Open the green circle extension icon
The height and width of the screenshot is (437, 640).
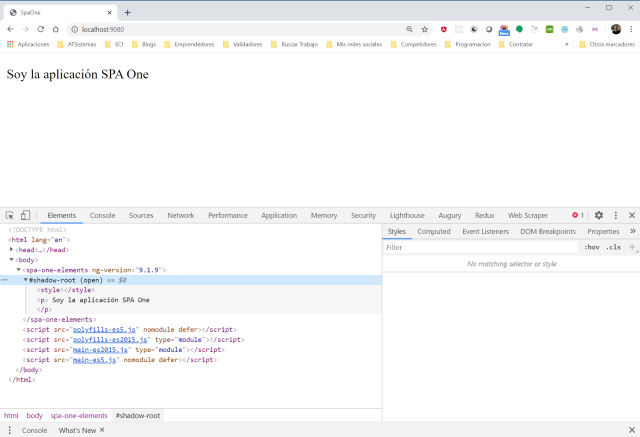tap(519, 29)
